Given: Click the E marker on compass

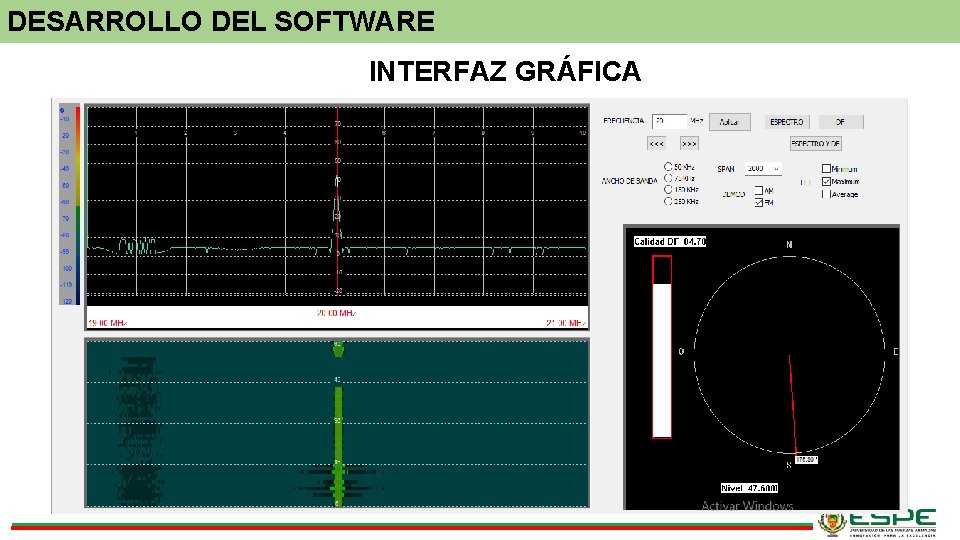Looking at the screenshot, I should 896,351.
